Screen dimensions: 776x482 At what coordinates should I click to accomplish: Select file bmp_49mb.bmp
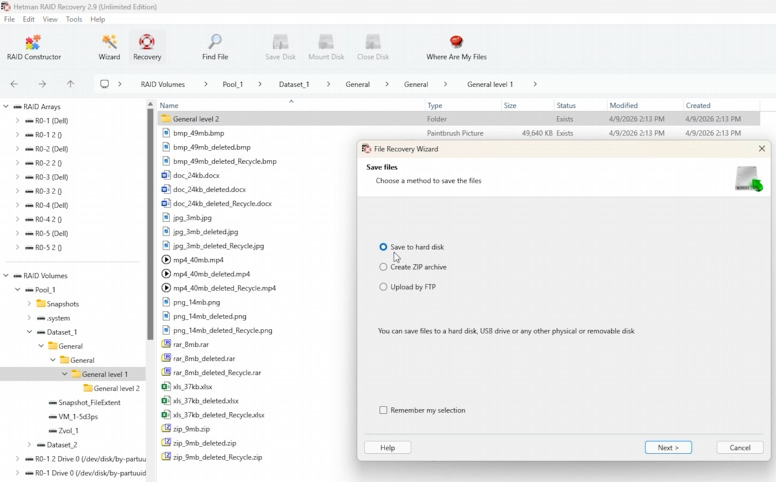tap(198, 133)
